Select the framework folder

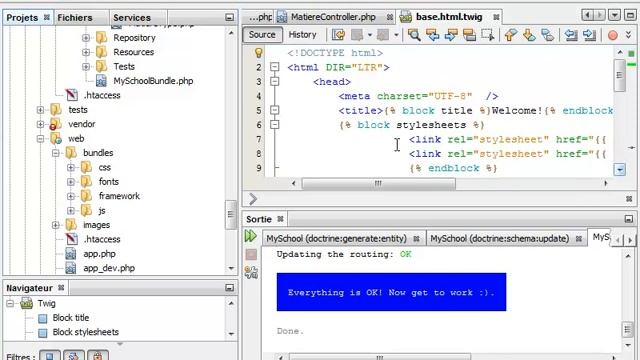pyautogui.click(x=119, y=196)
